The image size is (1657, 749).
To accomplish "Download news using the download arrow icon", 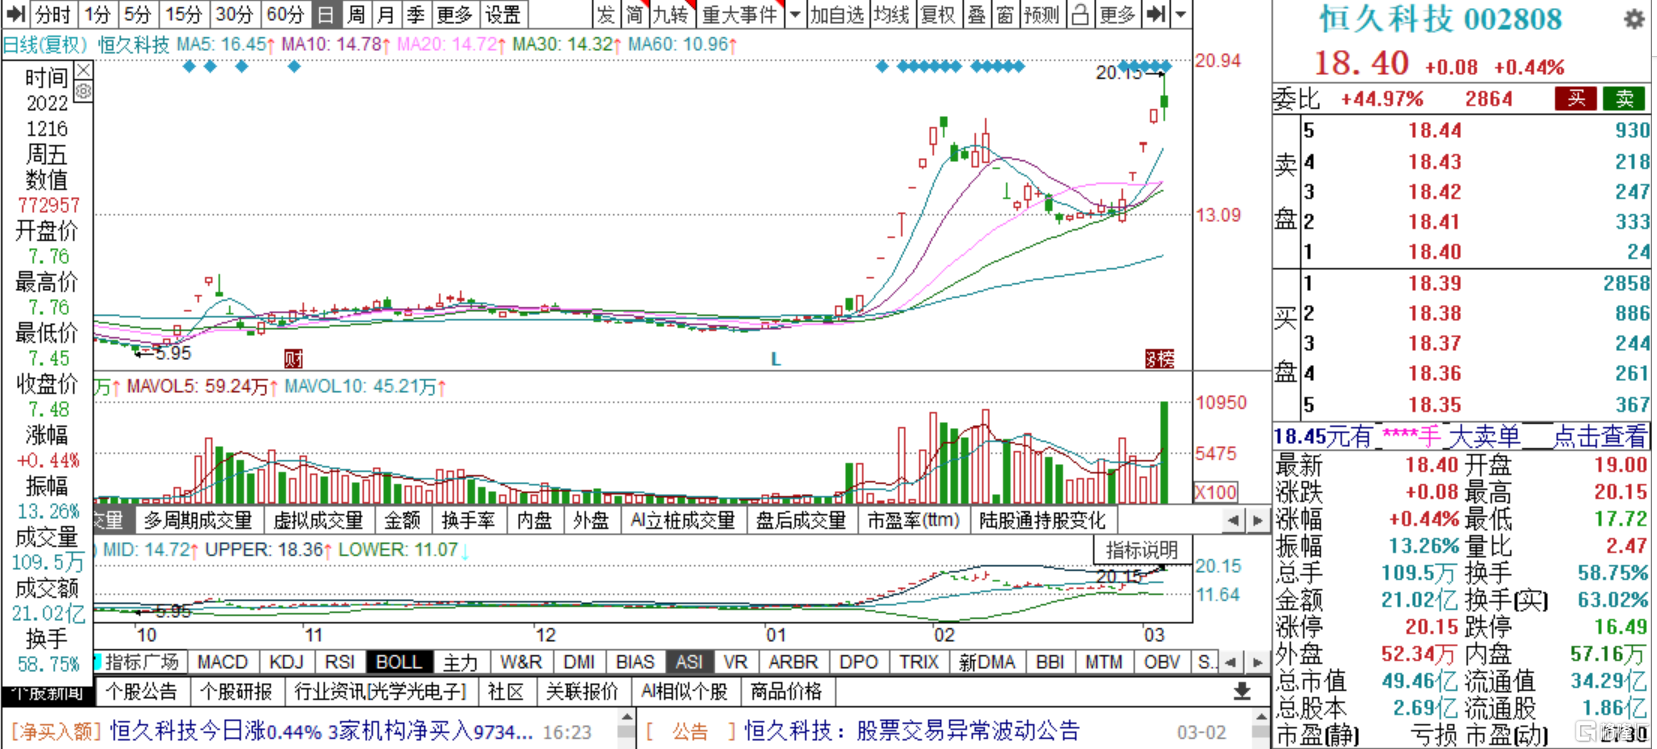I will tap(1242, 691).
